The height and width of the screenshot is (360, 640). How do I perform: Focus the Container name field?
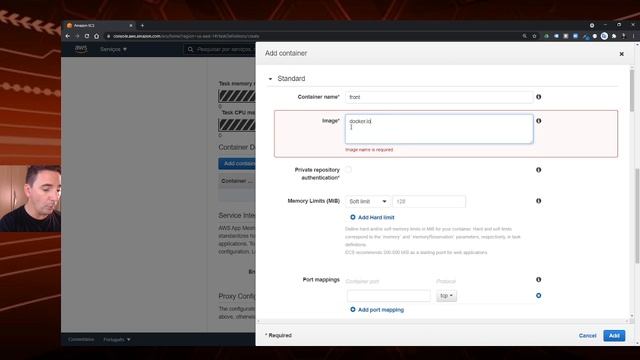click(439, 97)
